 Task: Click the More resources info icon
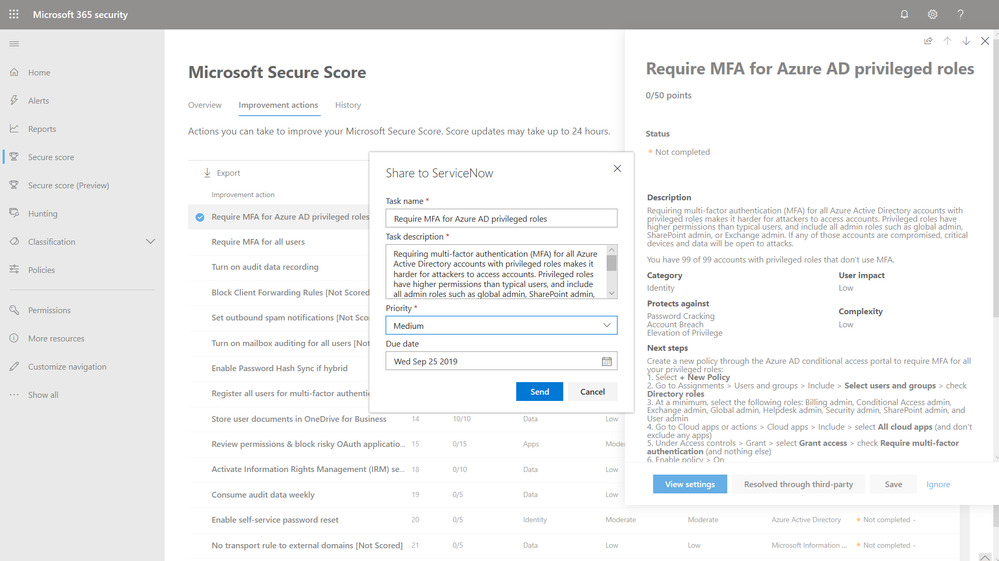14,338
